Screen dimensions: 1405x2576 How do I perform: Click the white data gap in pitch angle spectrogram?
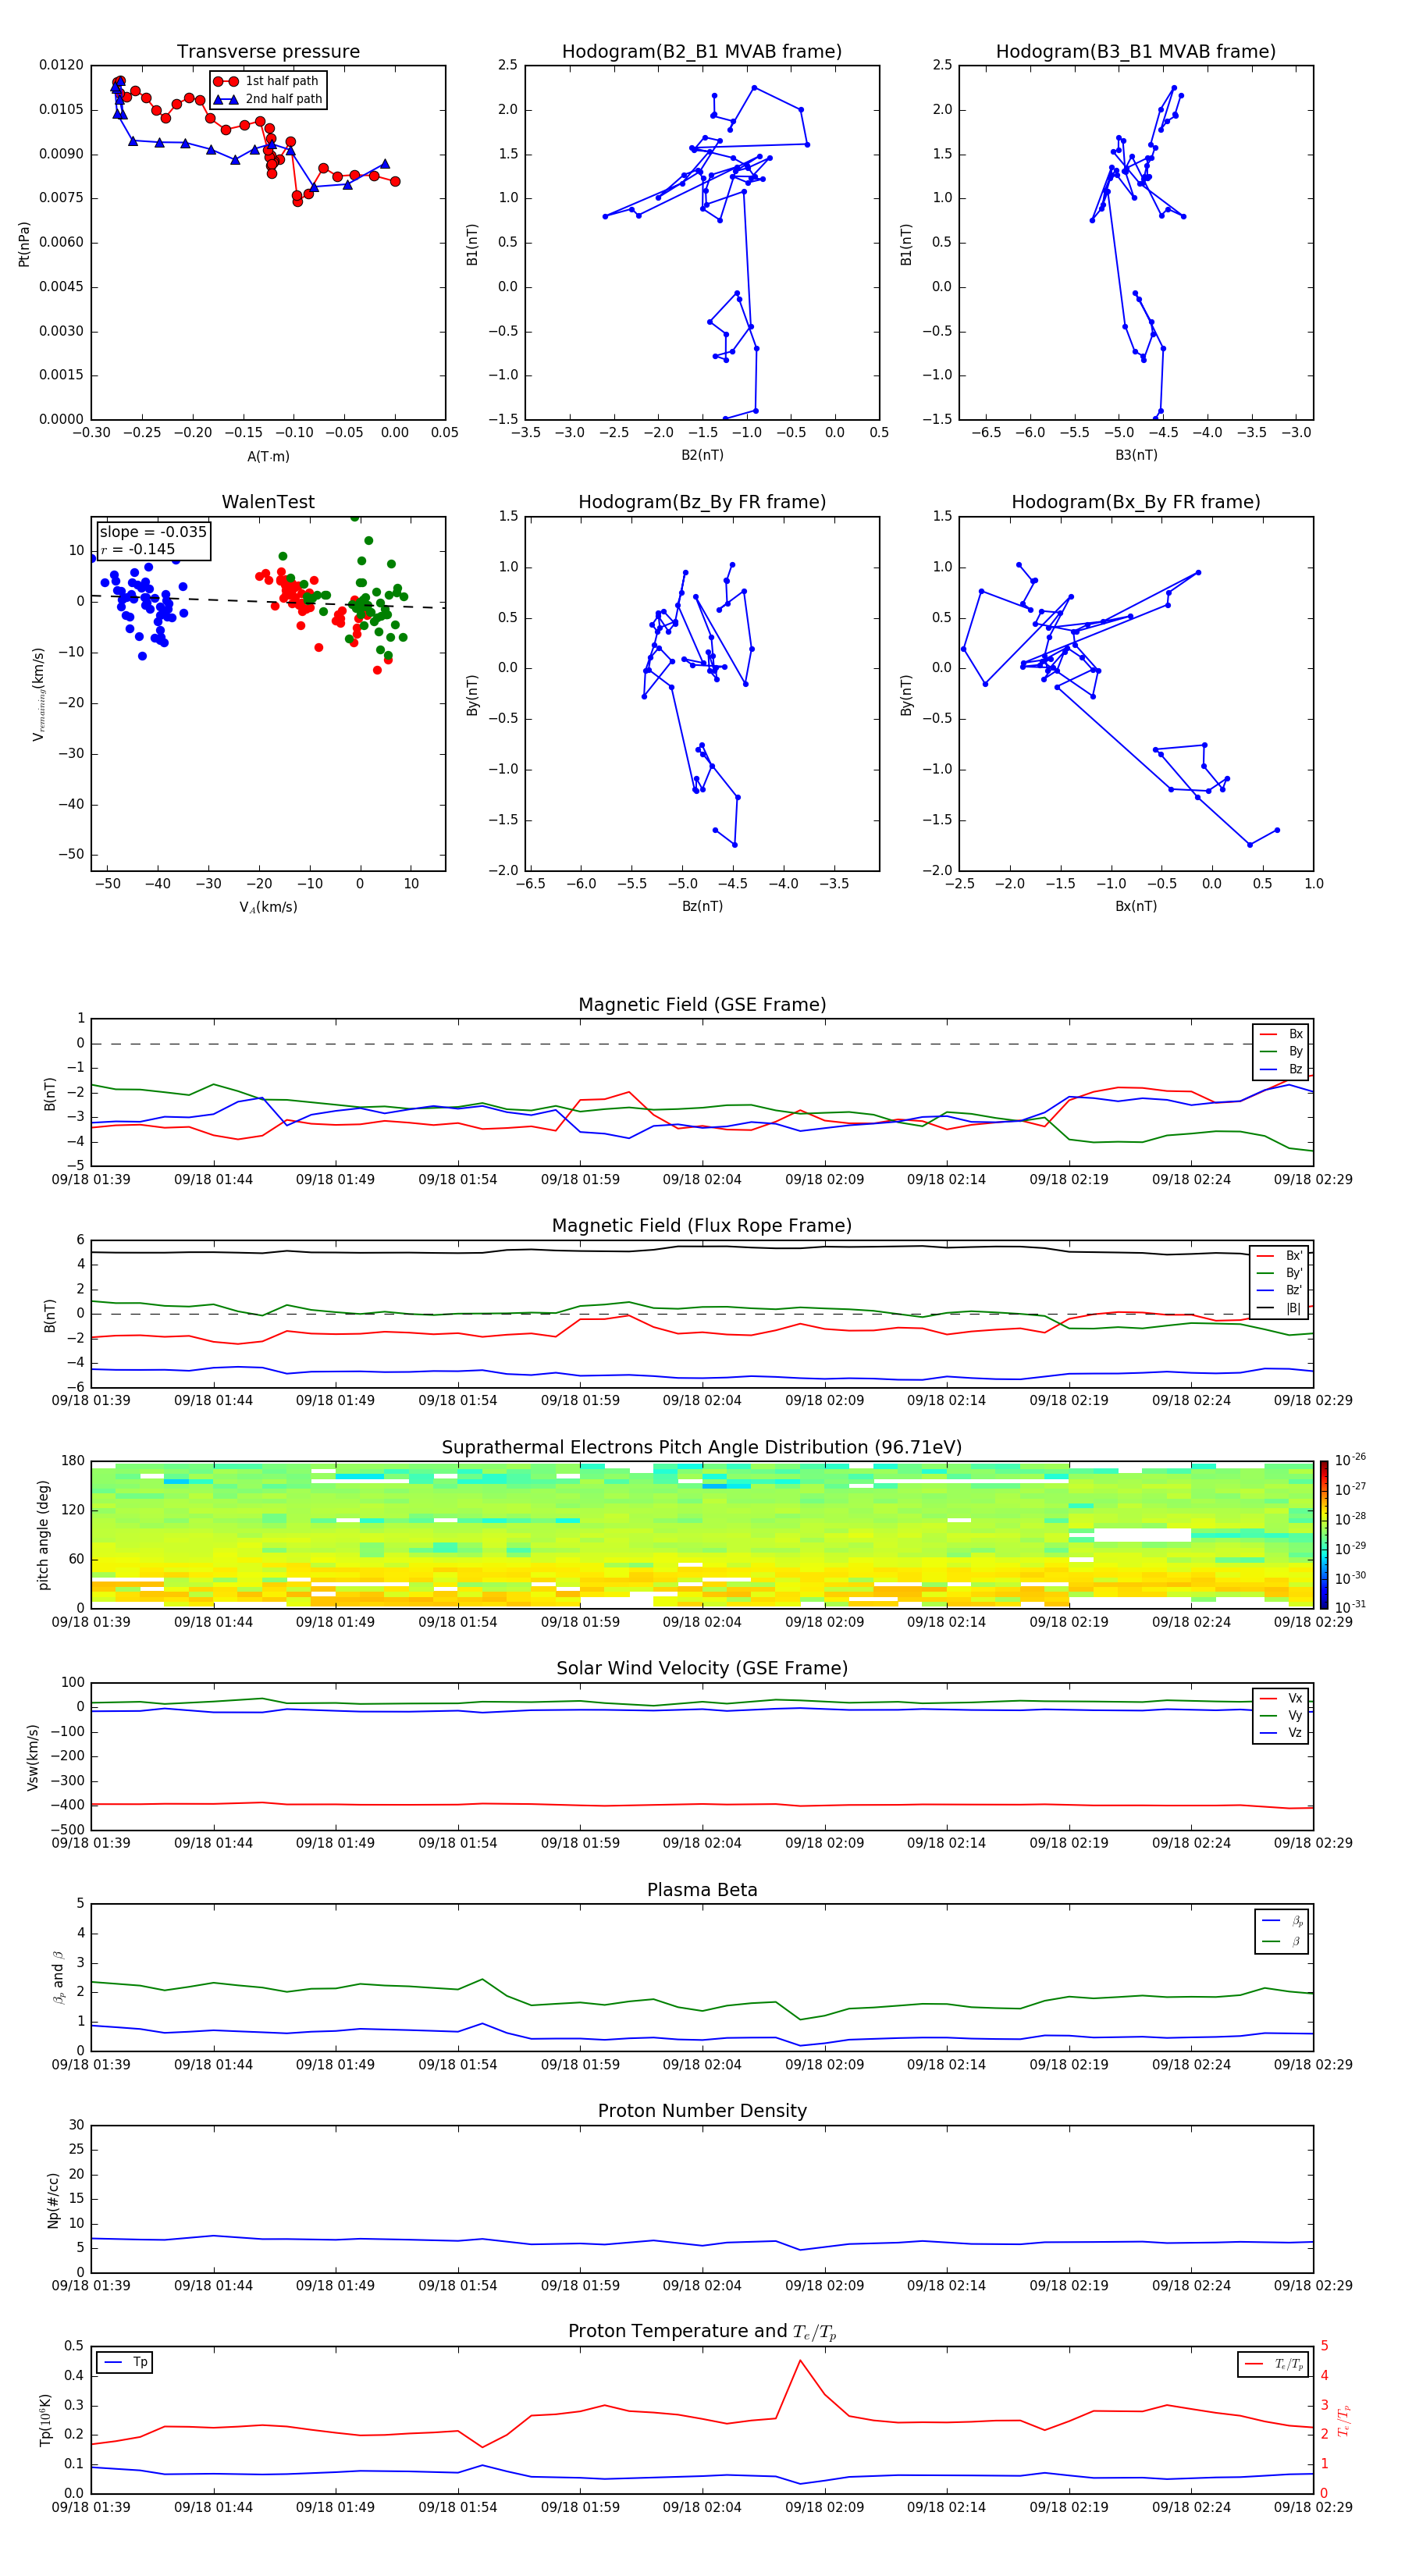(1142, 1535)
